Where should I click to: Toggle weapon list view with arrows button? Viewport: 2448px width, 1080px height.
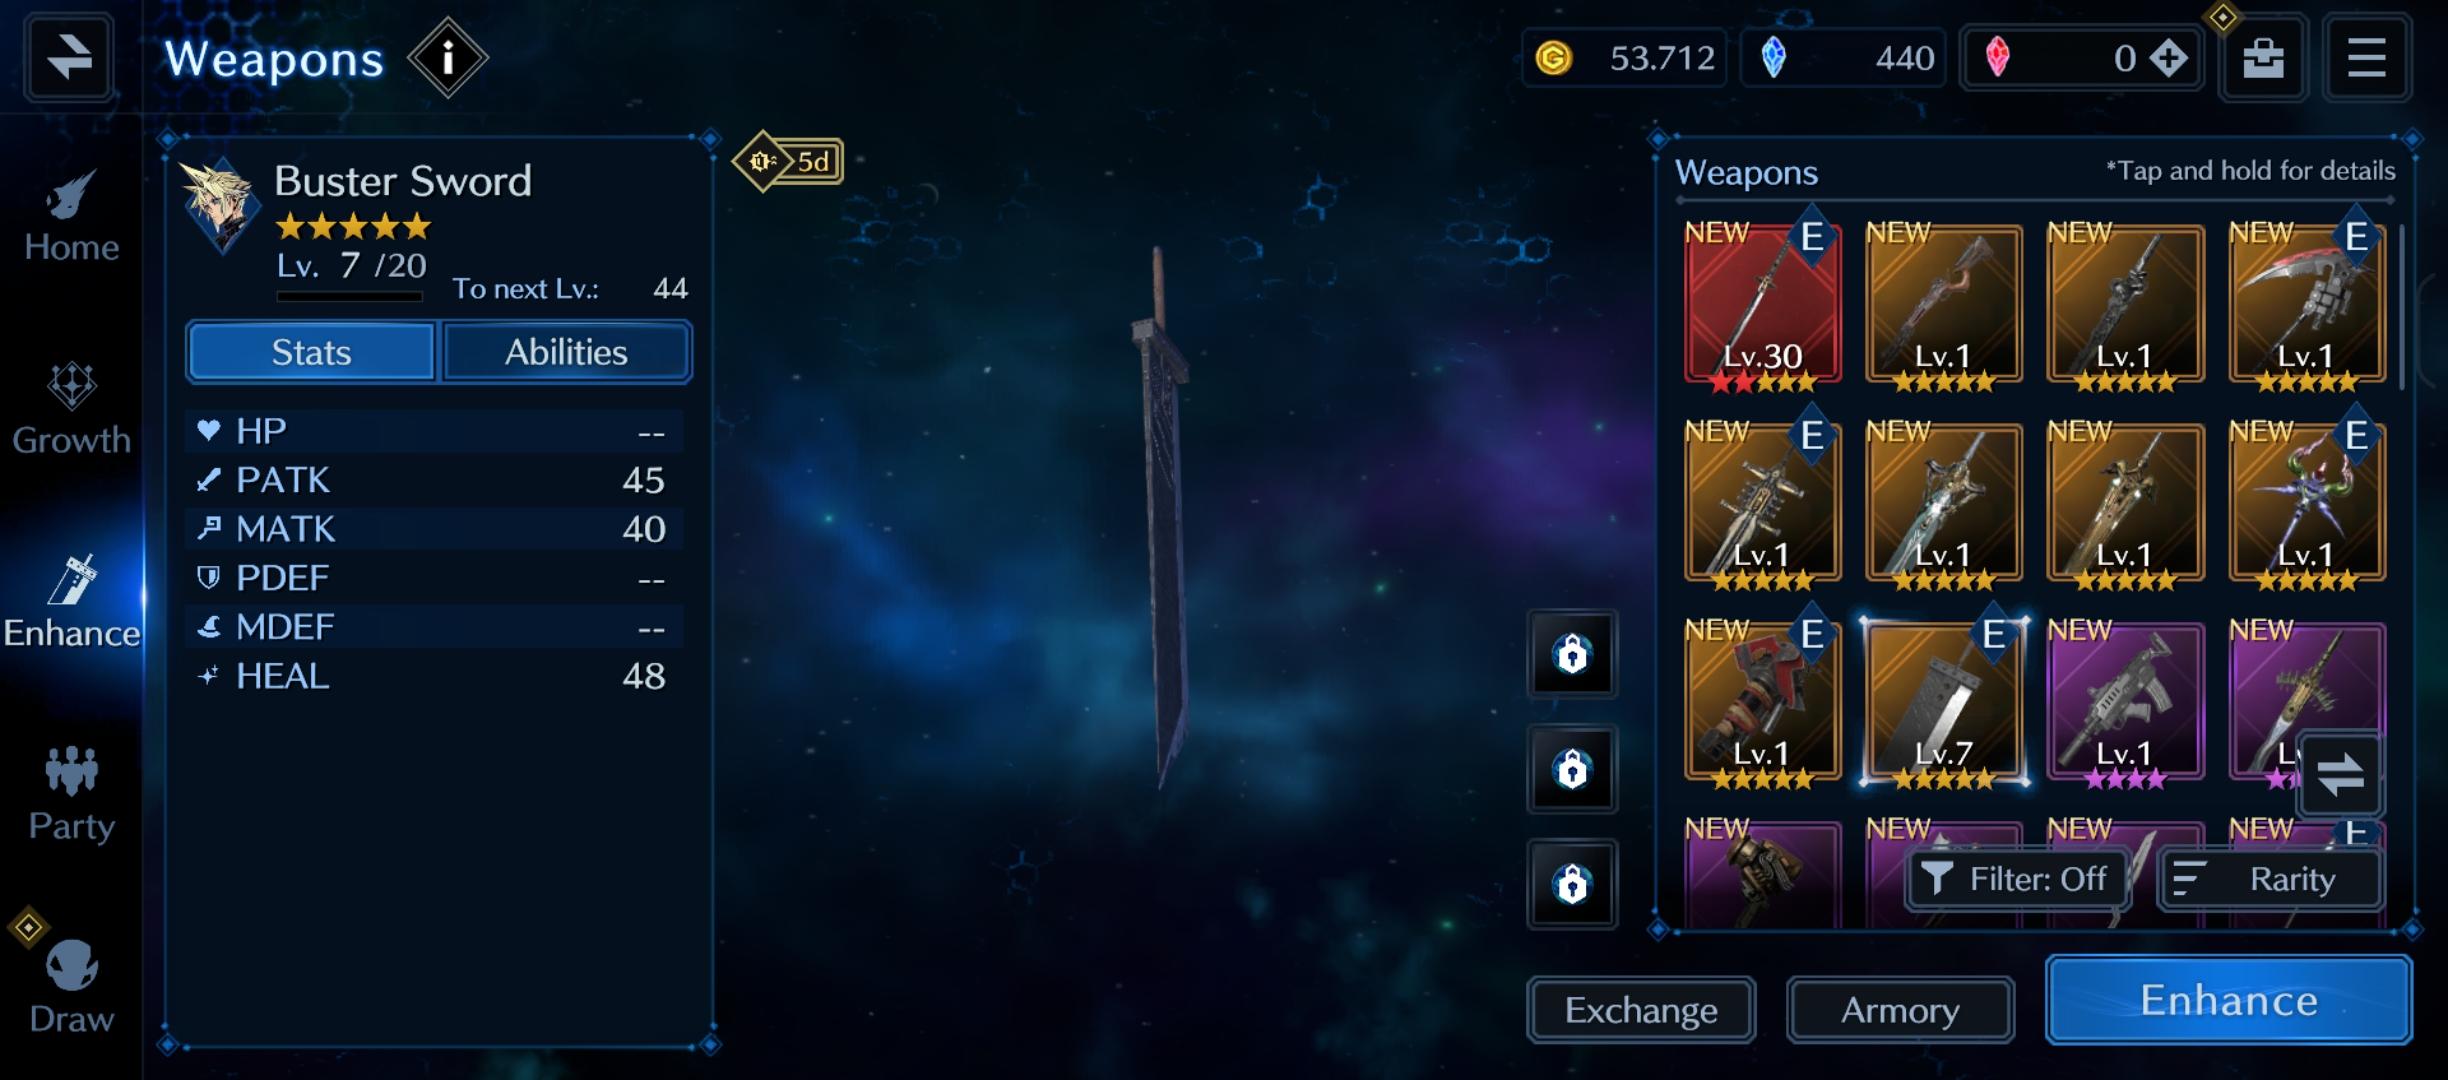2340,774
